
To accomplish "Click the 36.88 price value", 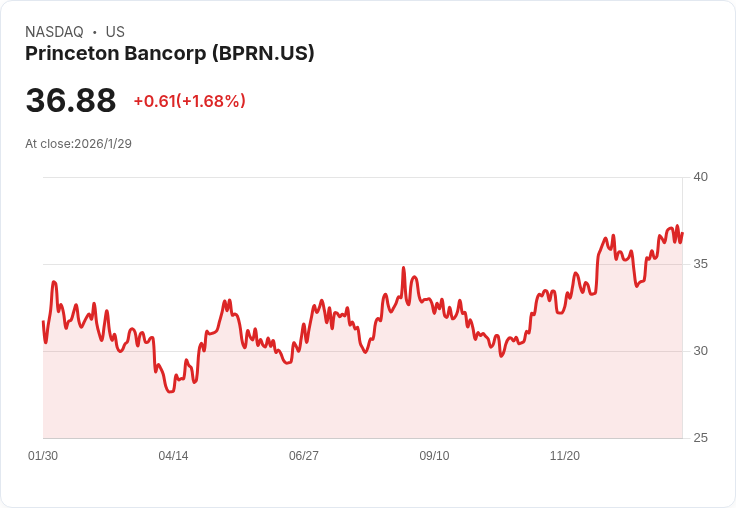I will (71, 100).
